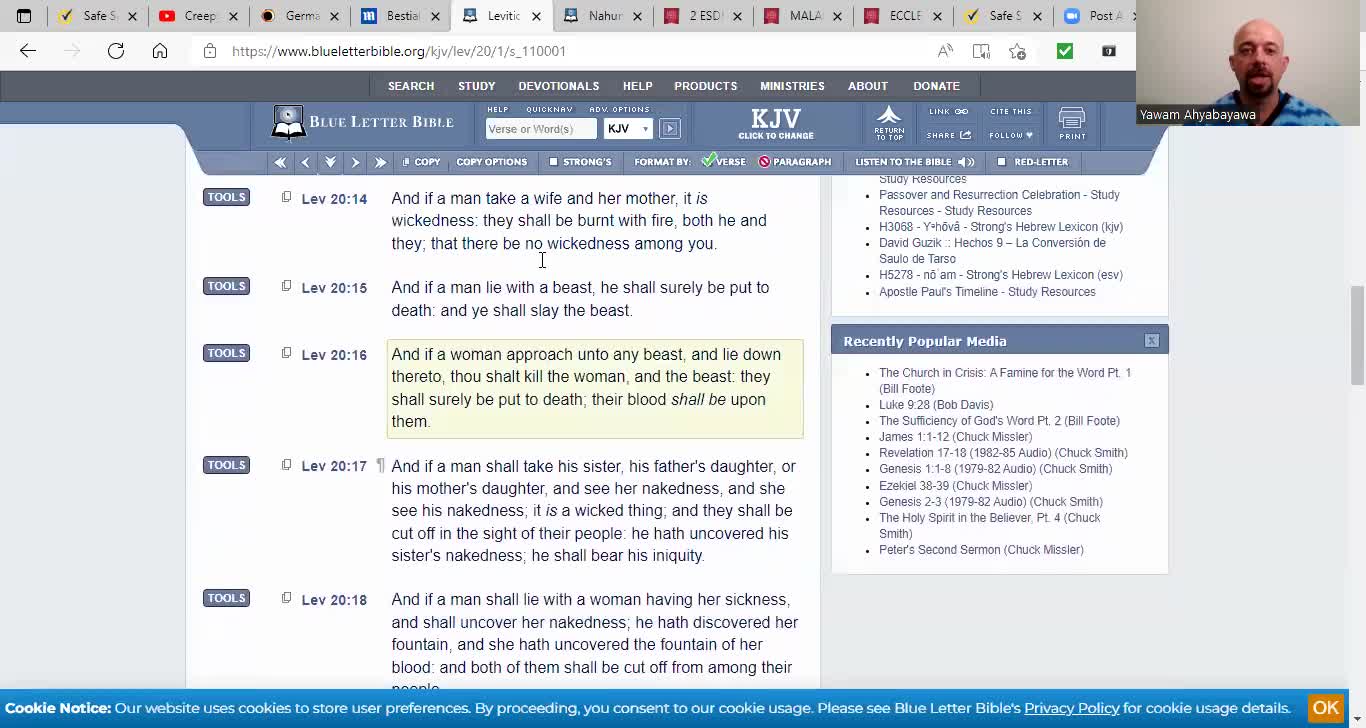Click copy icon beside Lev 20:18
This screenshot has width=1366, height=728.
(x=286, y=598)
